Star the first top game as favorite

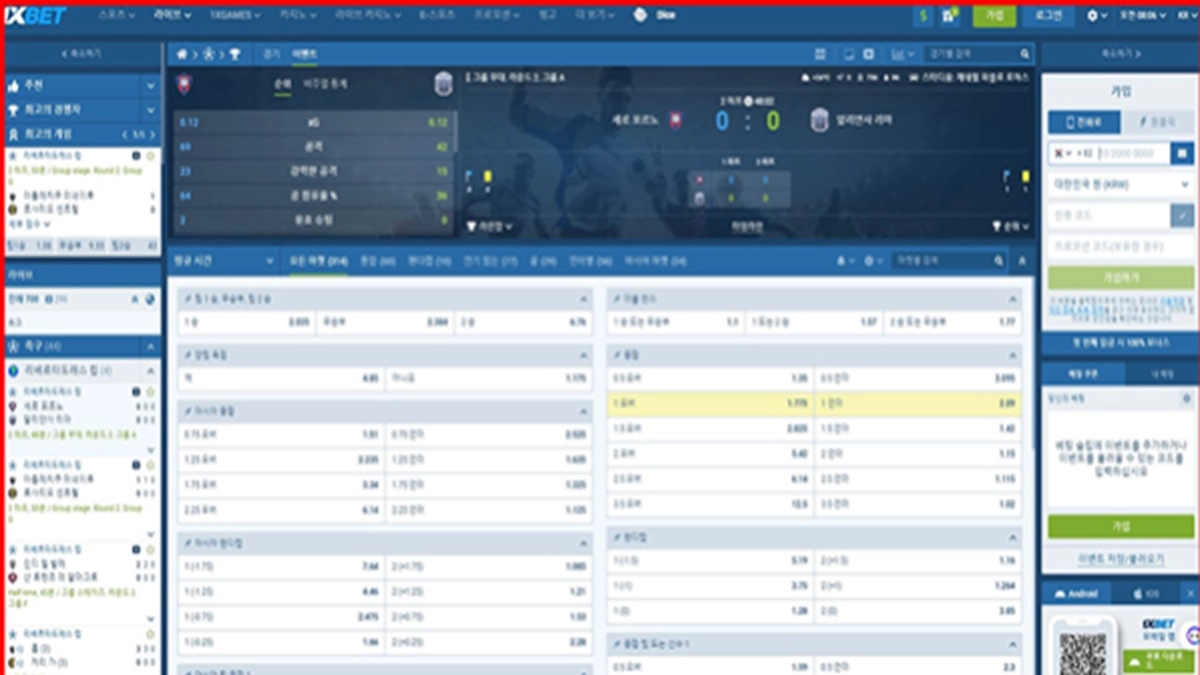pos(151,157)
